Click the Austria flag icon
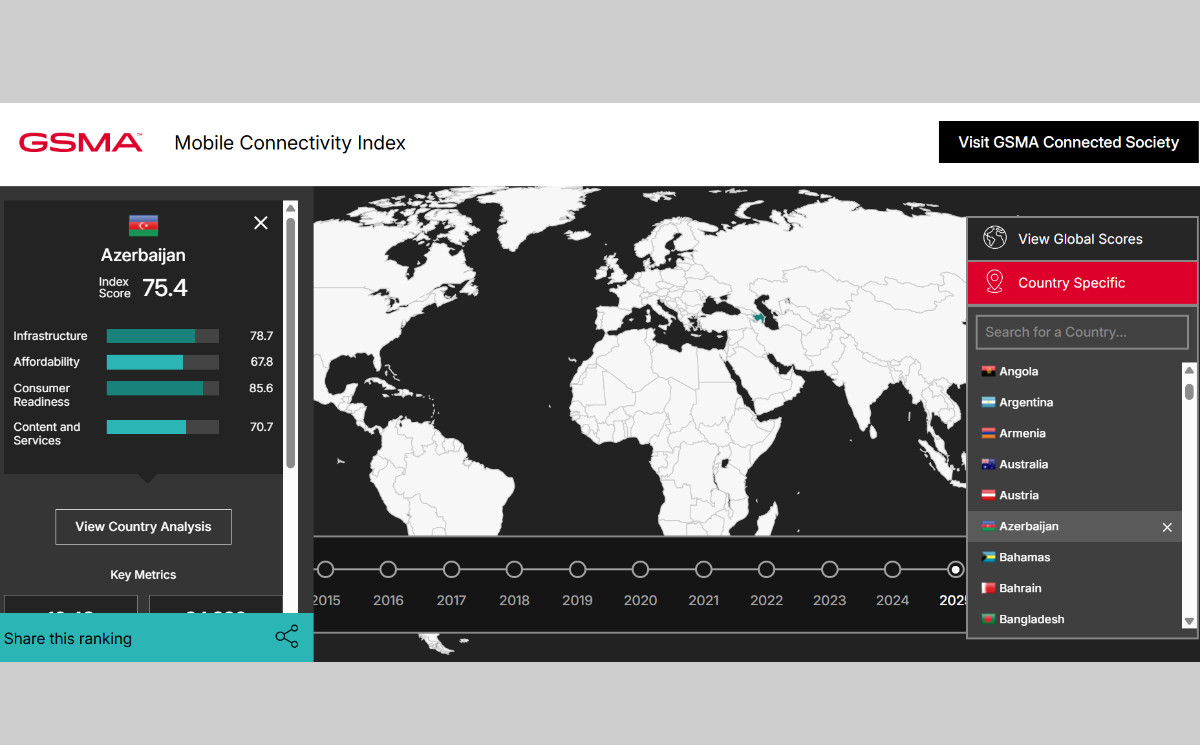 pos(988,495)
